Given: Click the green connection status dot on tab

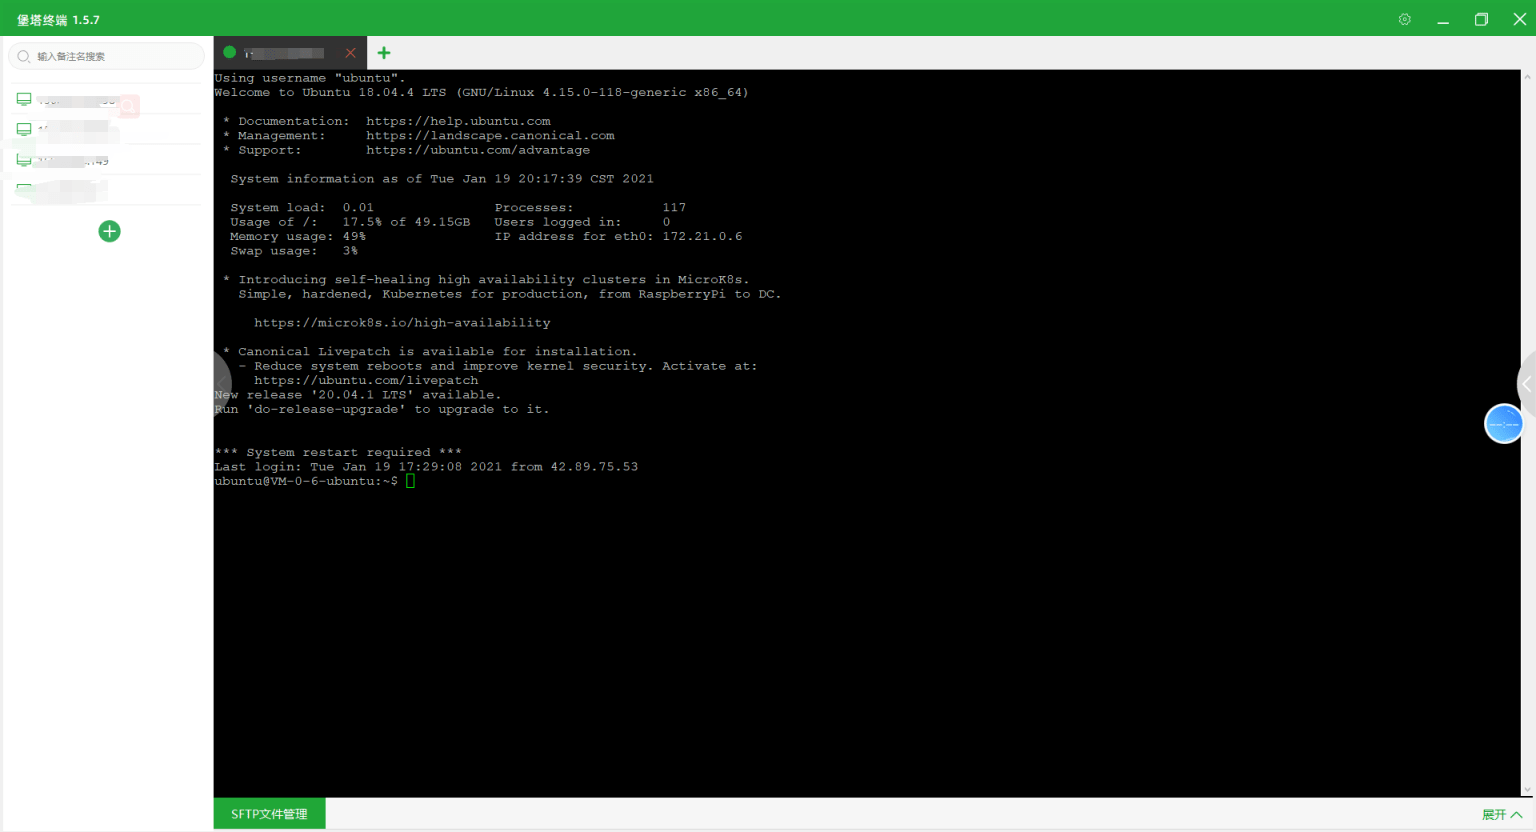Looking at the screenshot, I should coord(229,52).
